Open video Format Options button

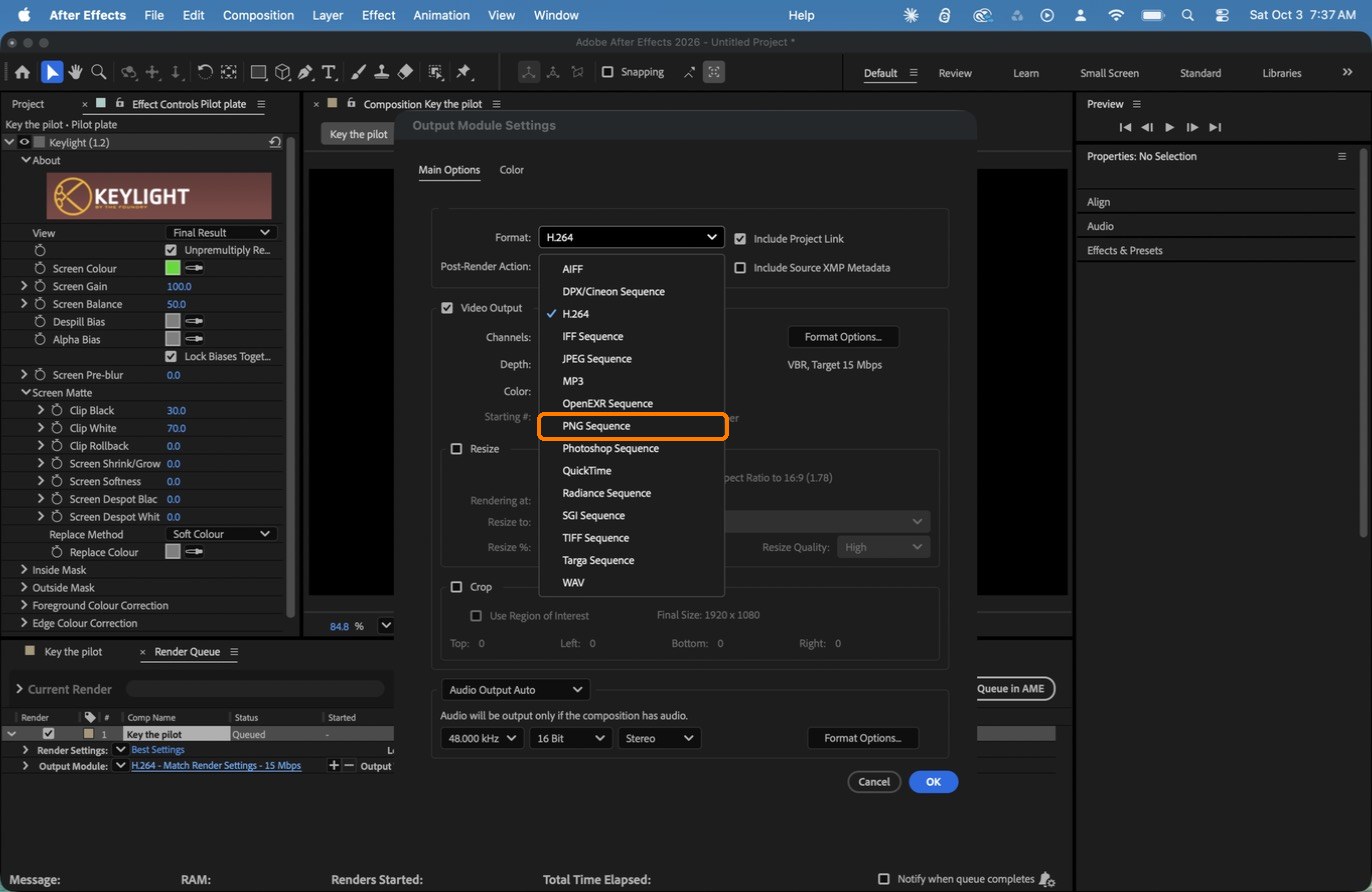point(843,337)
